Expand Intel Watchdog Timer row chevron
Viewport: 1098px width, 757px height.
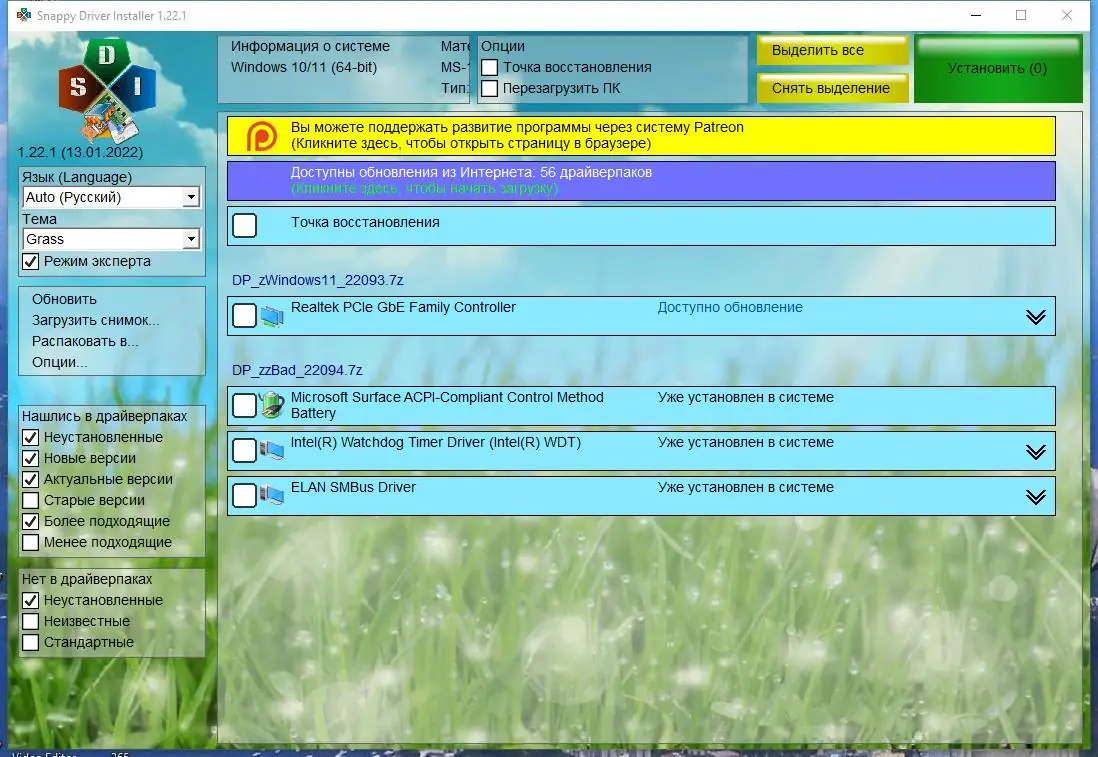point(1036,452)
